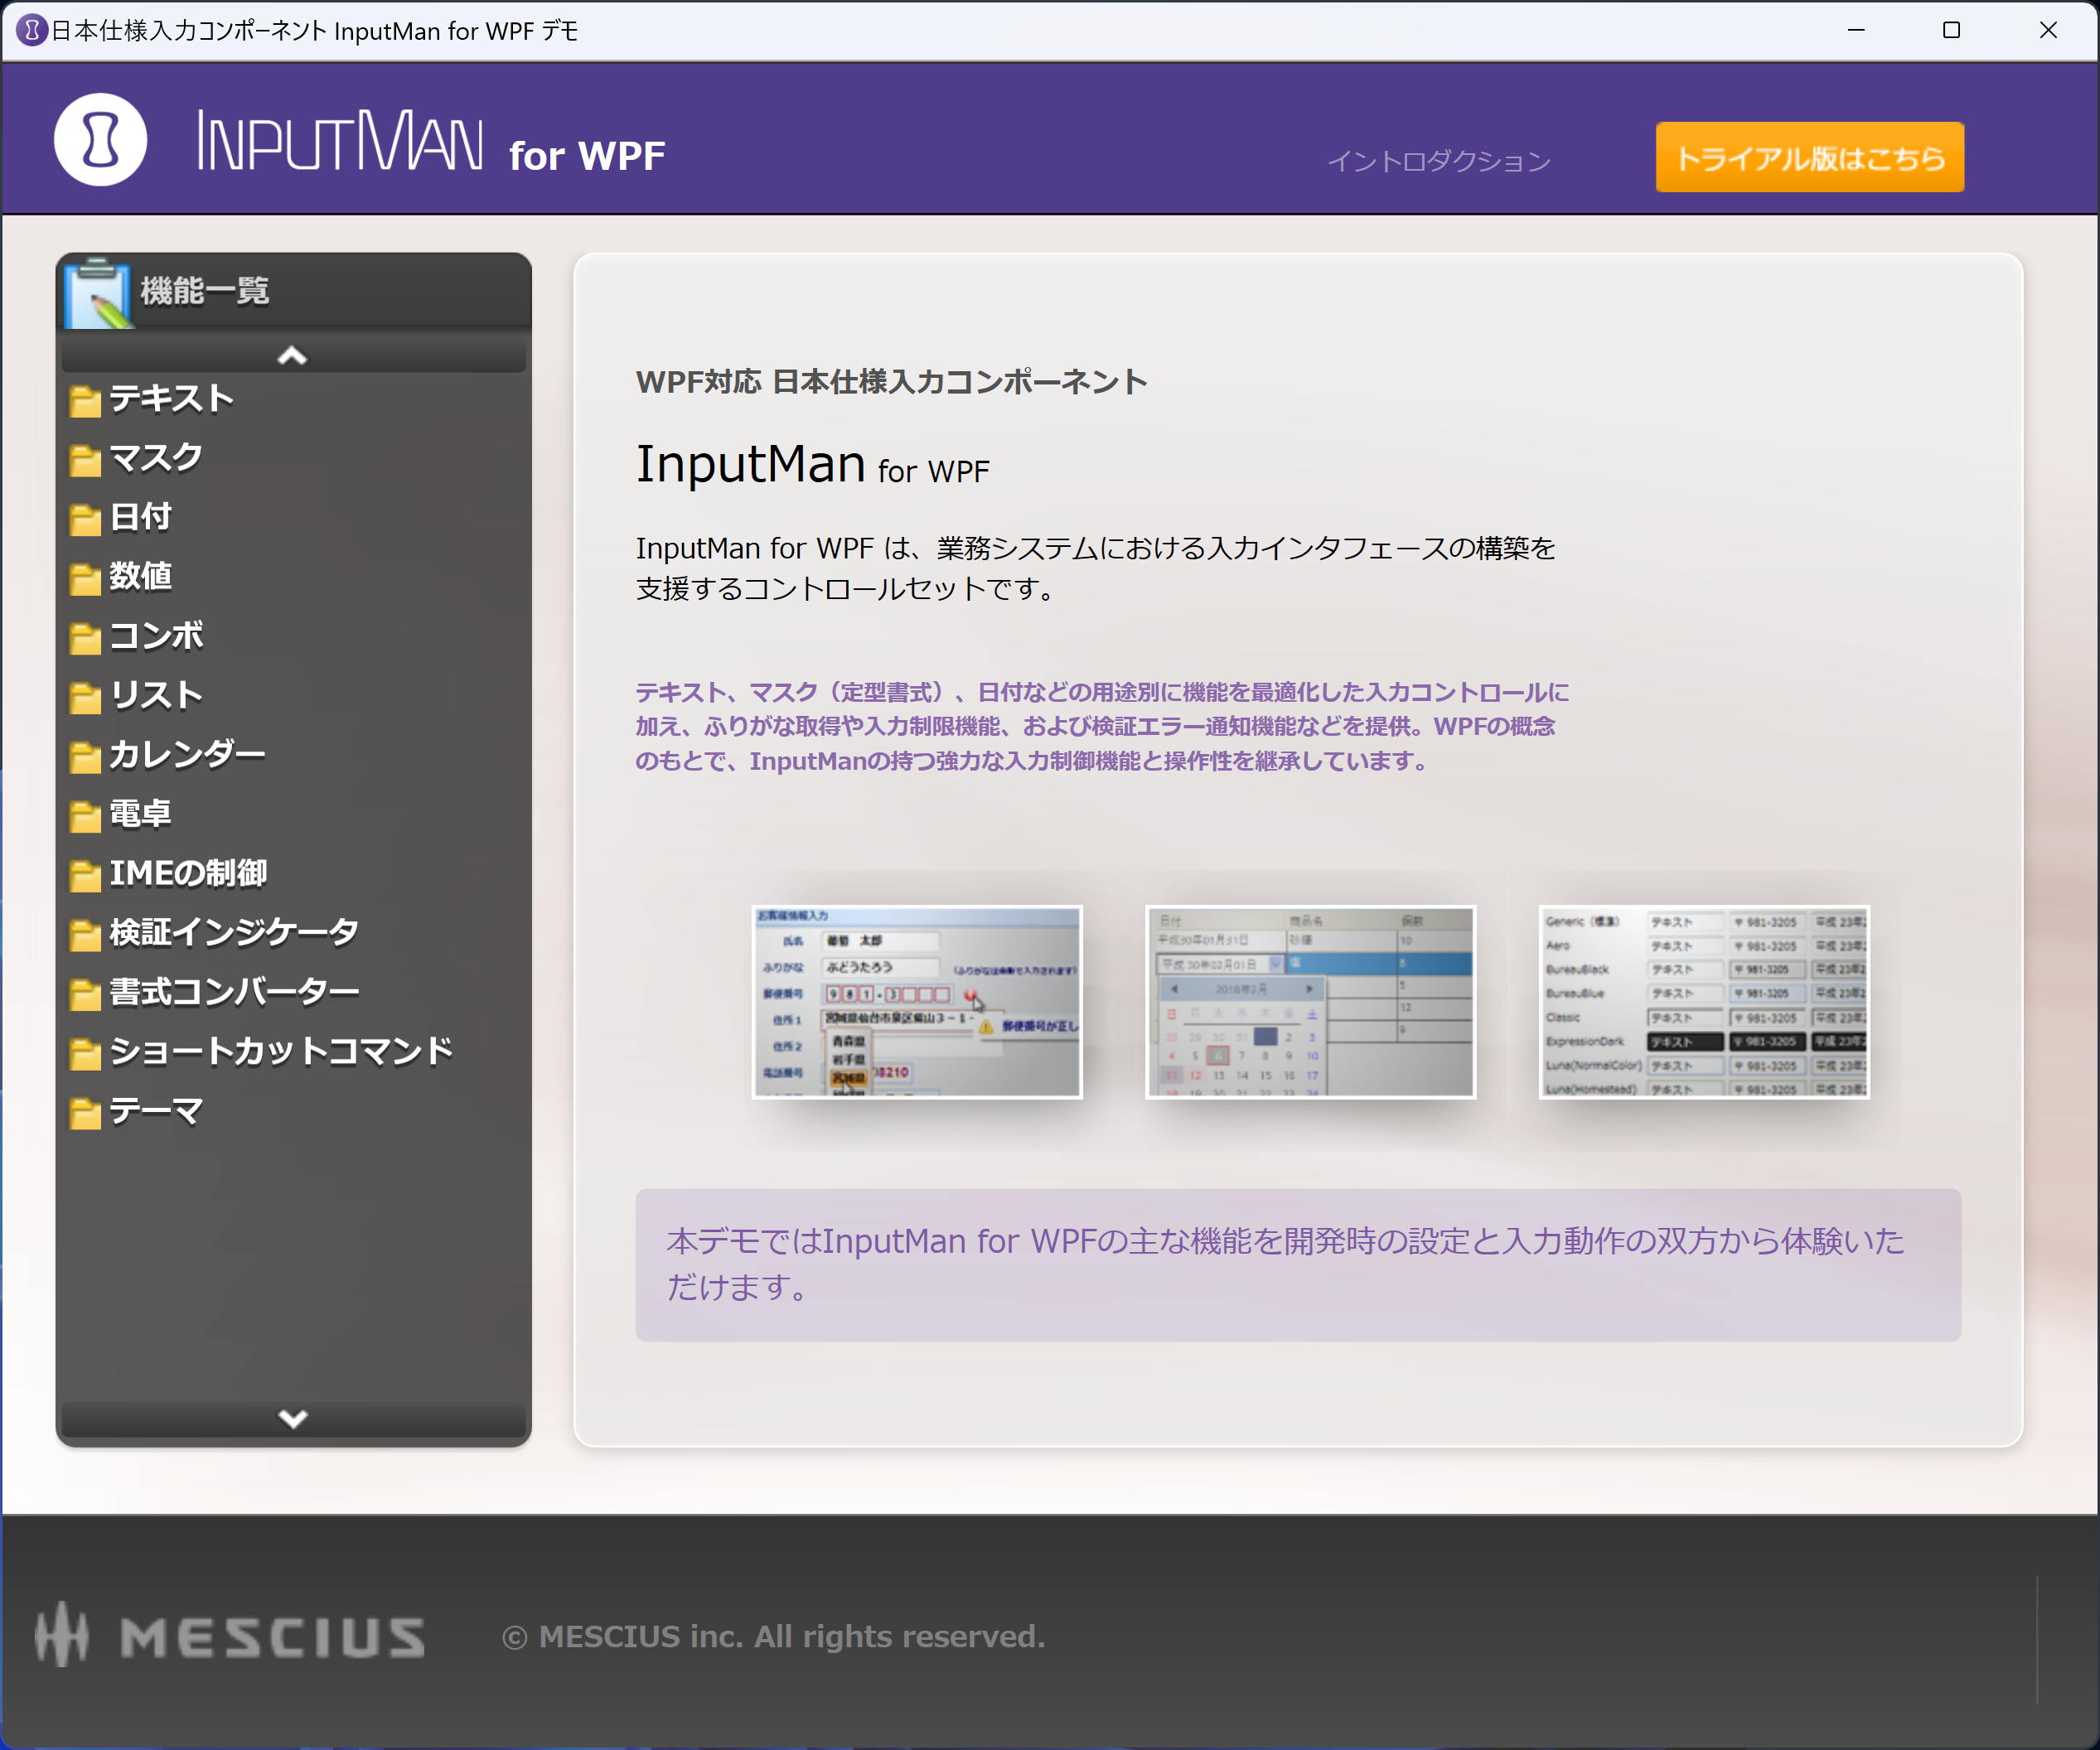Click the date calendar dropdown thumbnail

(1311, 1002)
